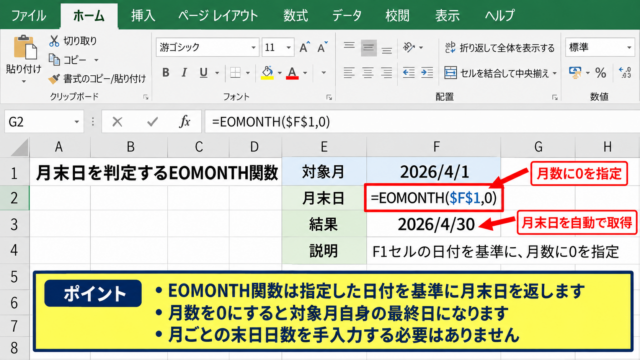Click the Insert Function fx icon
This screenshot has width=640, height=360.
pos(184,122)
